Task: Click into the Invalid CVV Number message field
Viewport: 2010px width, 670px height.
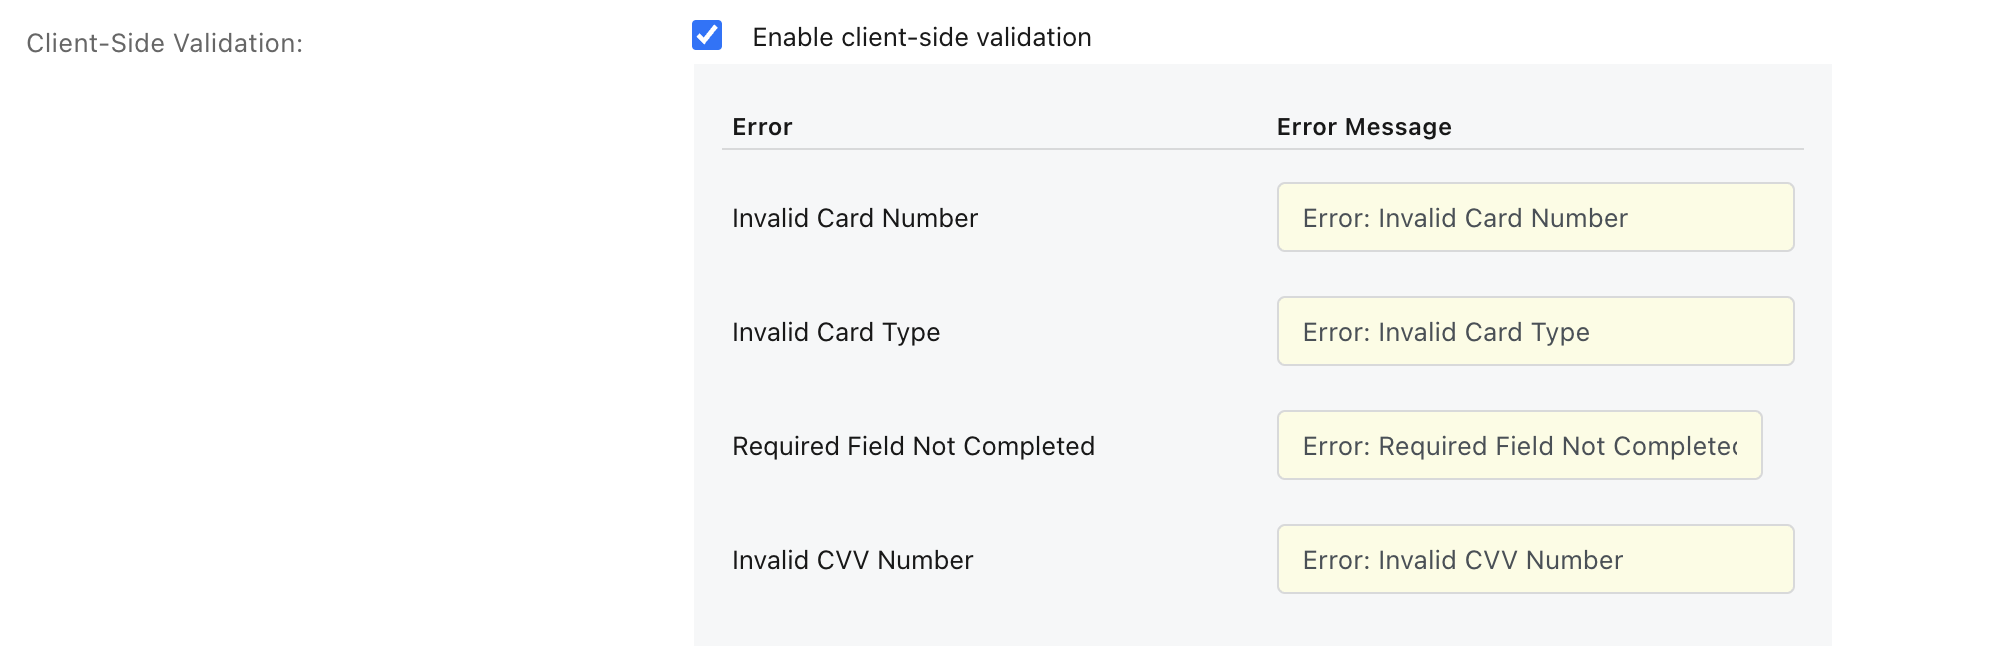Action: pos(1535,560)
